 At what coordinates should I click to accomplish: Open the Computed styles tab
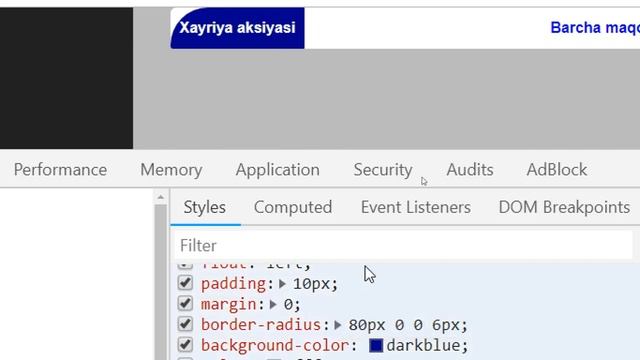click(293, 207)
